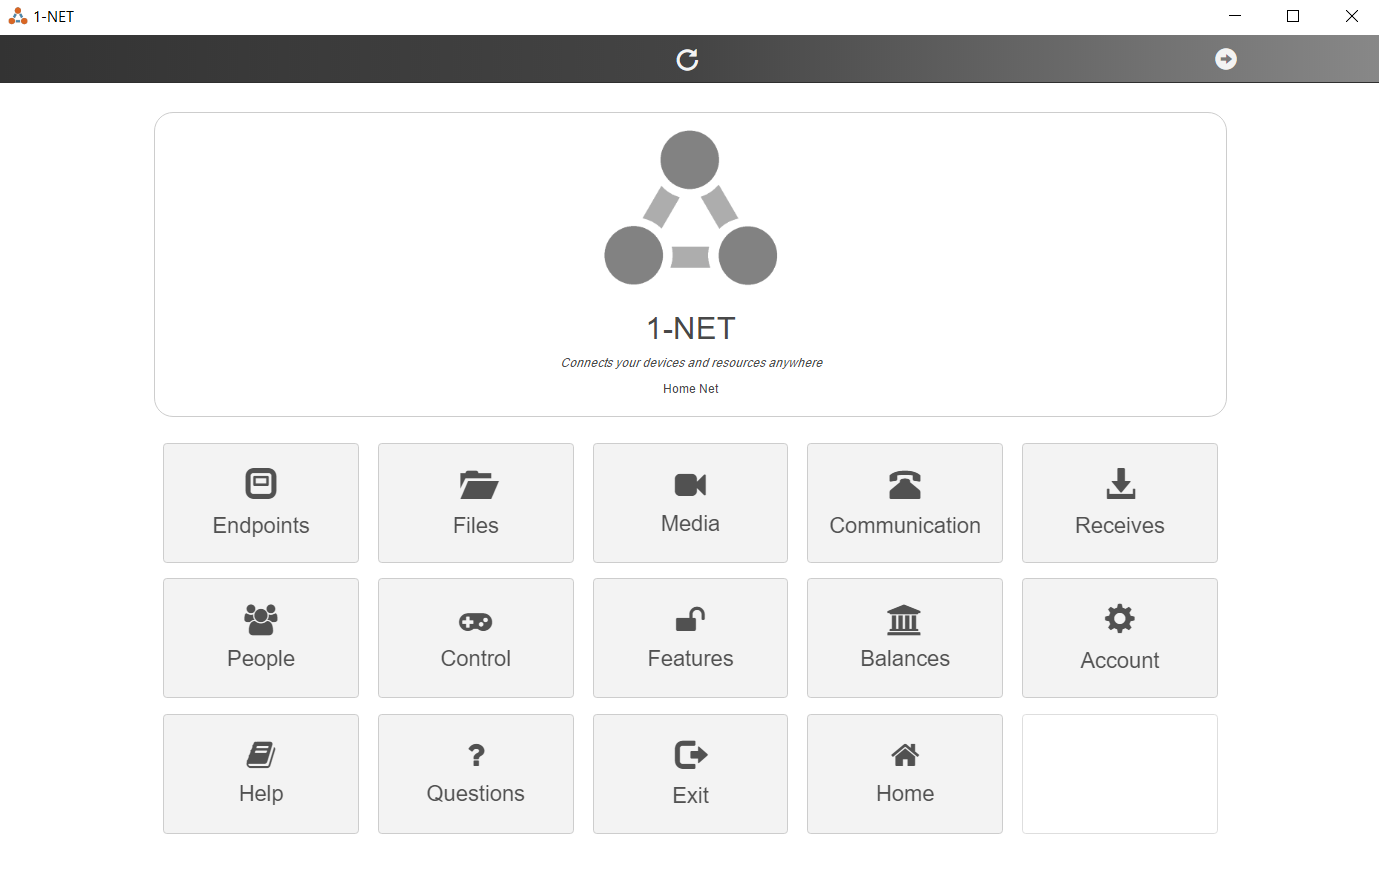Open Account settings gear tile

coord(1119,638)
